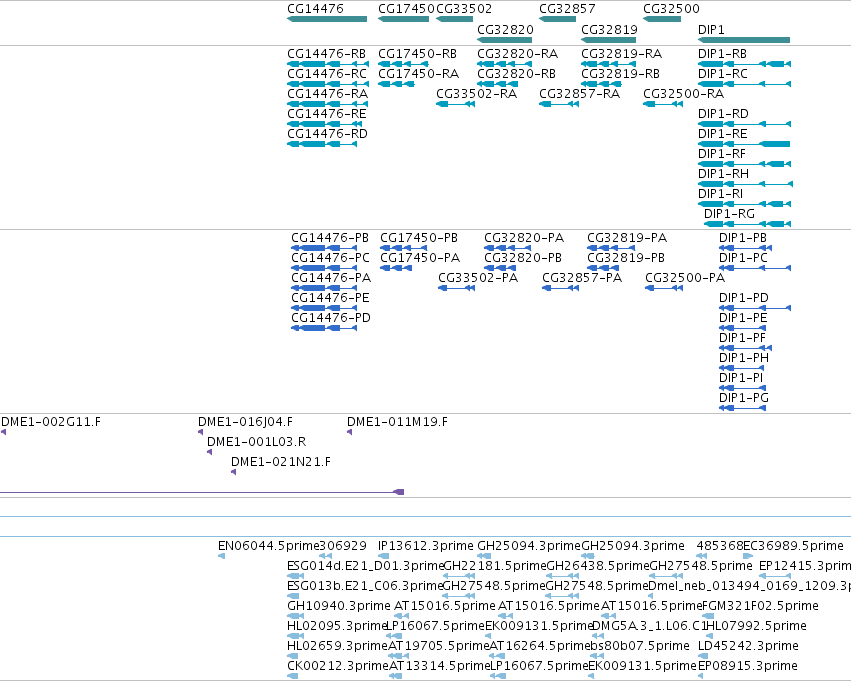Select EST GH26438.5prime
The image size is (851, 681).
coord(598,566)
